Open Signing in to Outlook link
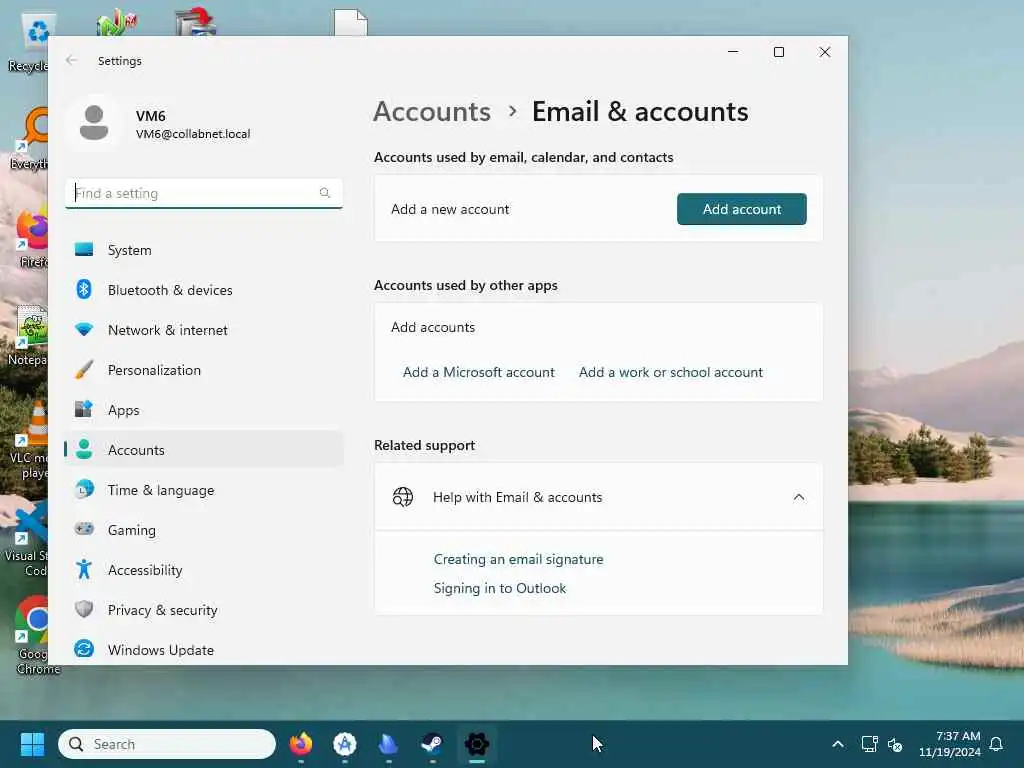Viewport: 1024px width, 768px height. (500, 588)
